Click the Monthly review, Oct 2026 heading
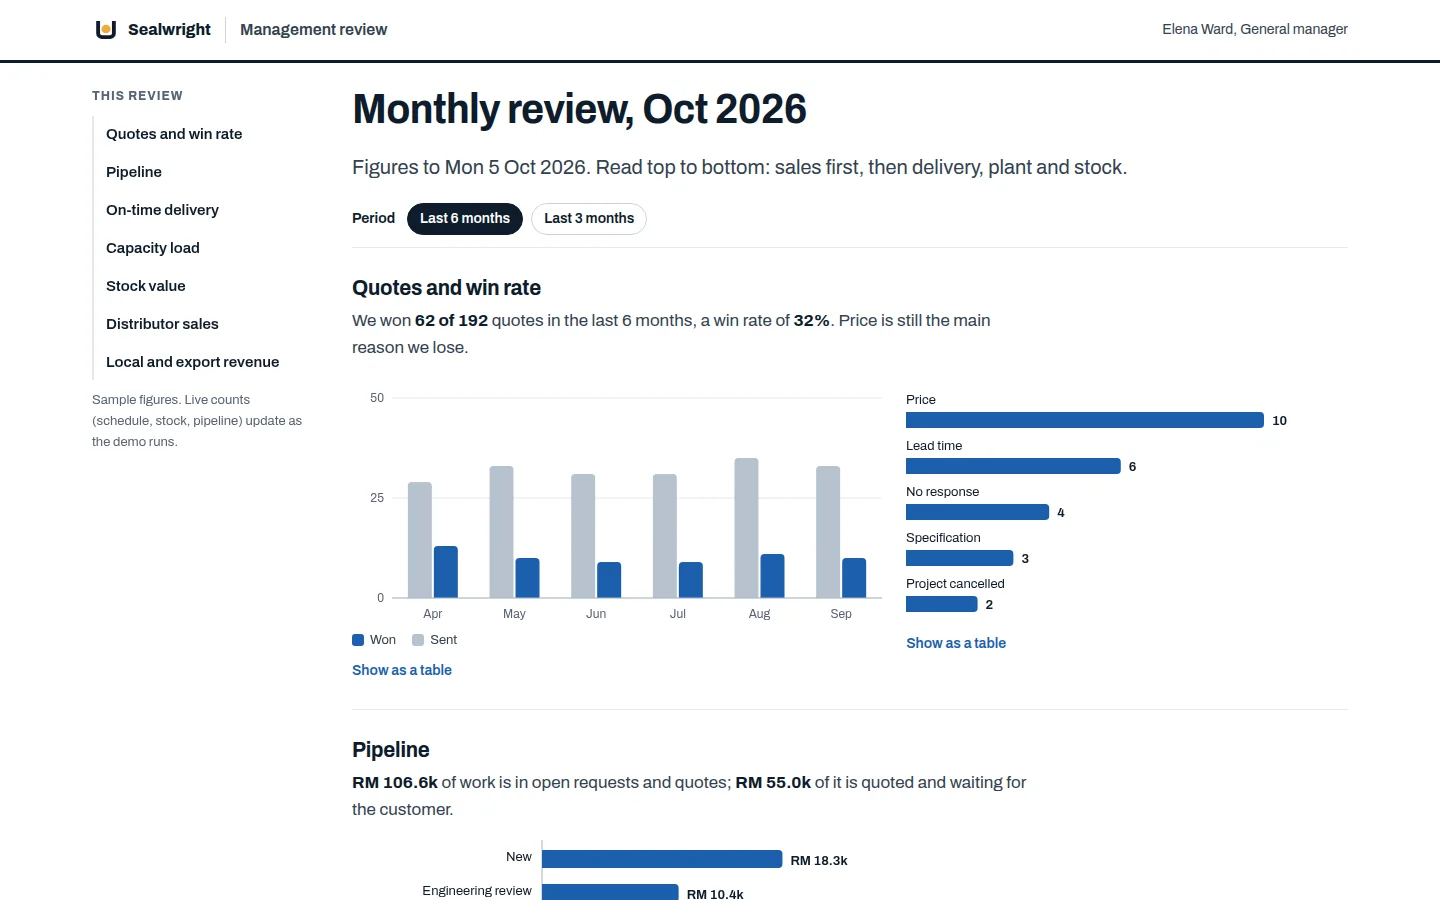 click(x=579, y=109)
